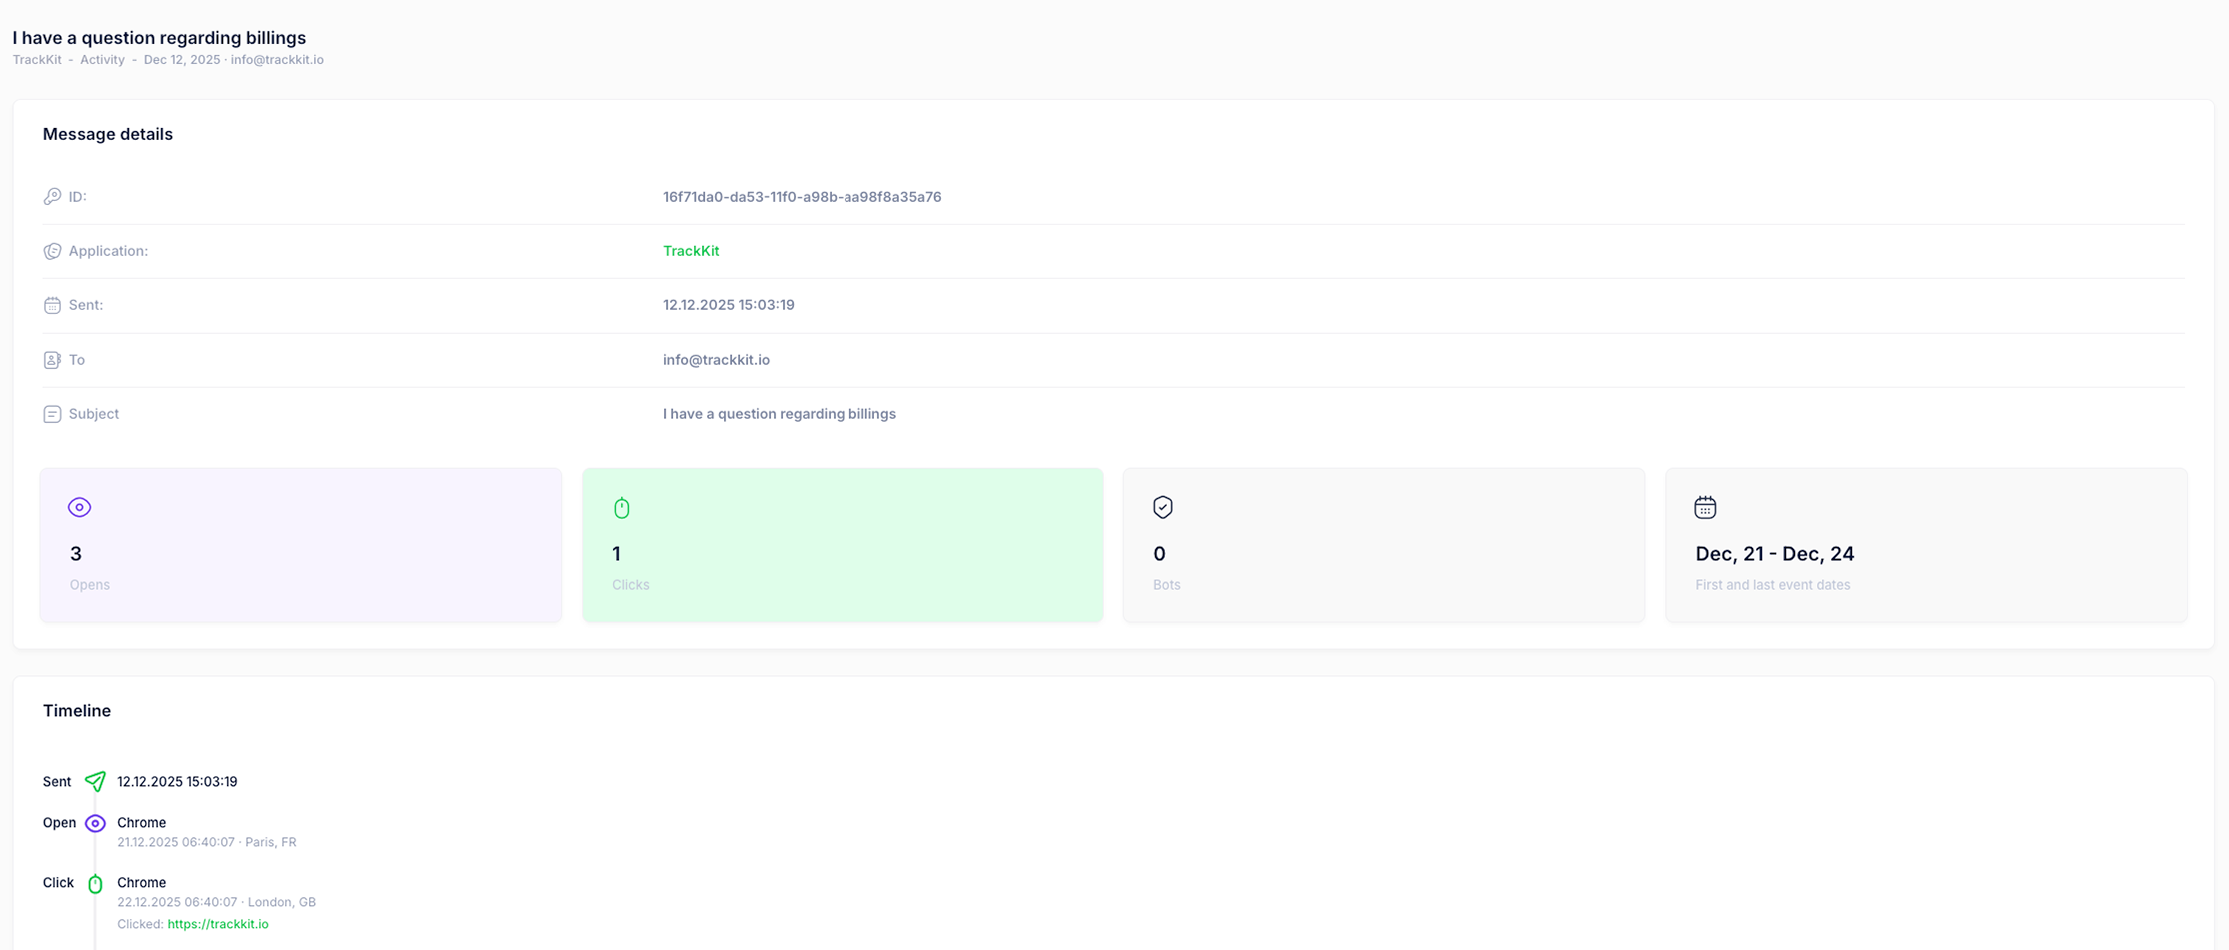Select the Opens statistics card
This screenshot has width=2229, height=950.
300,545
